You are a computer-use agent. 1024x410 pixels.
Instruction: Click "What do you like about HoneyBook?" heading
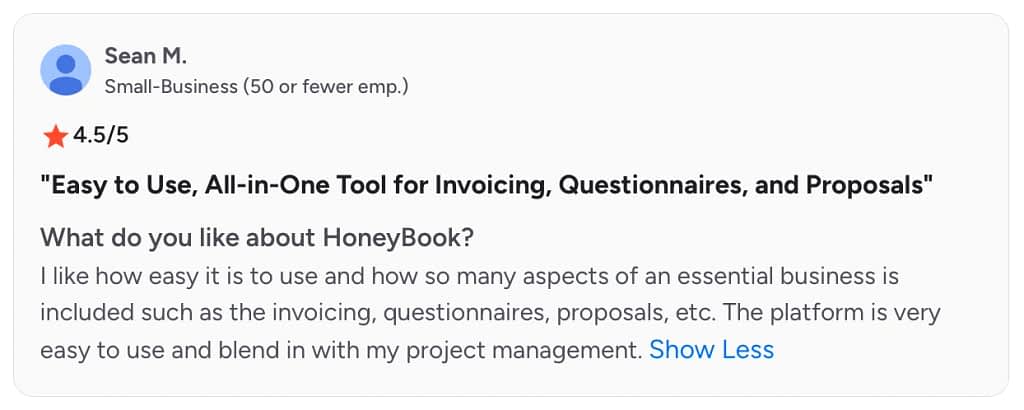point(257,238)
